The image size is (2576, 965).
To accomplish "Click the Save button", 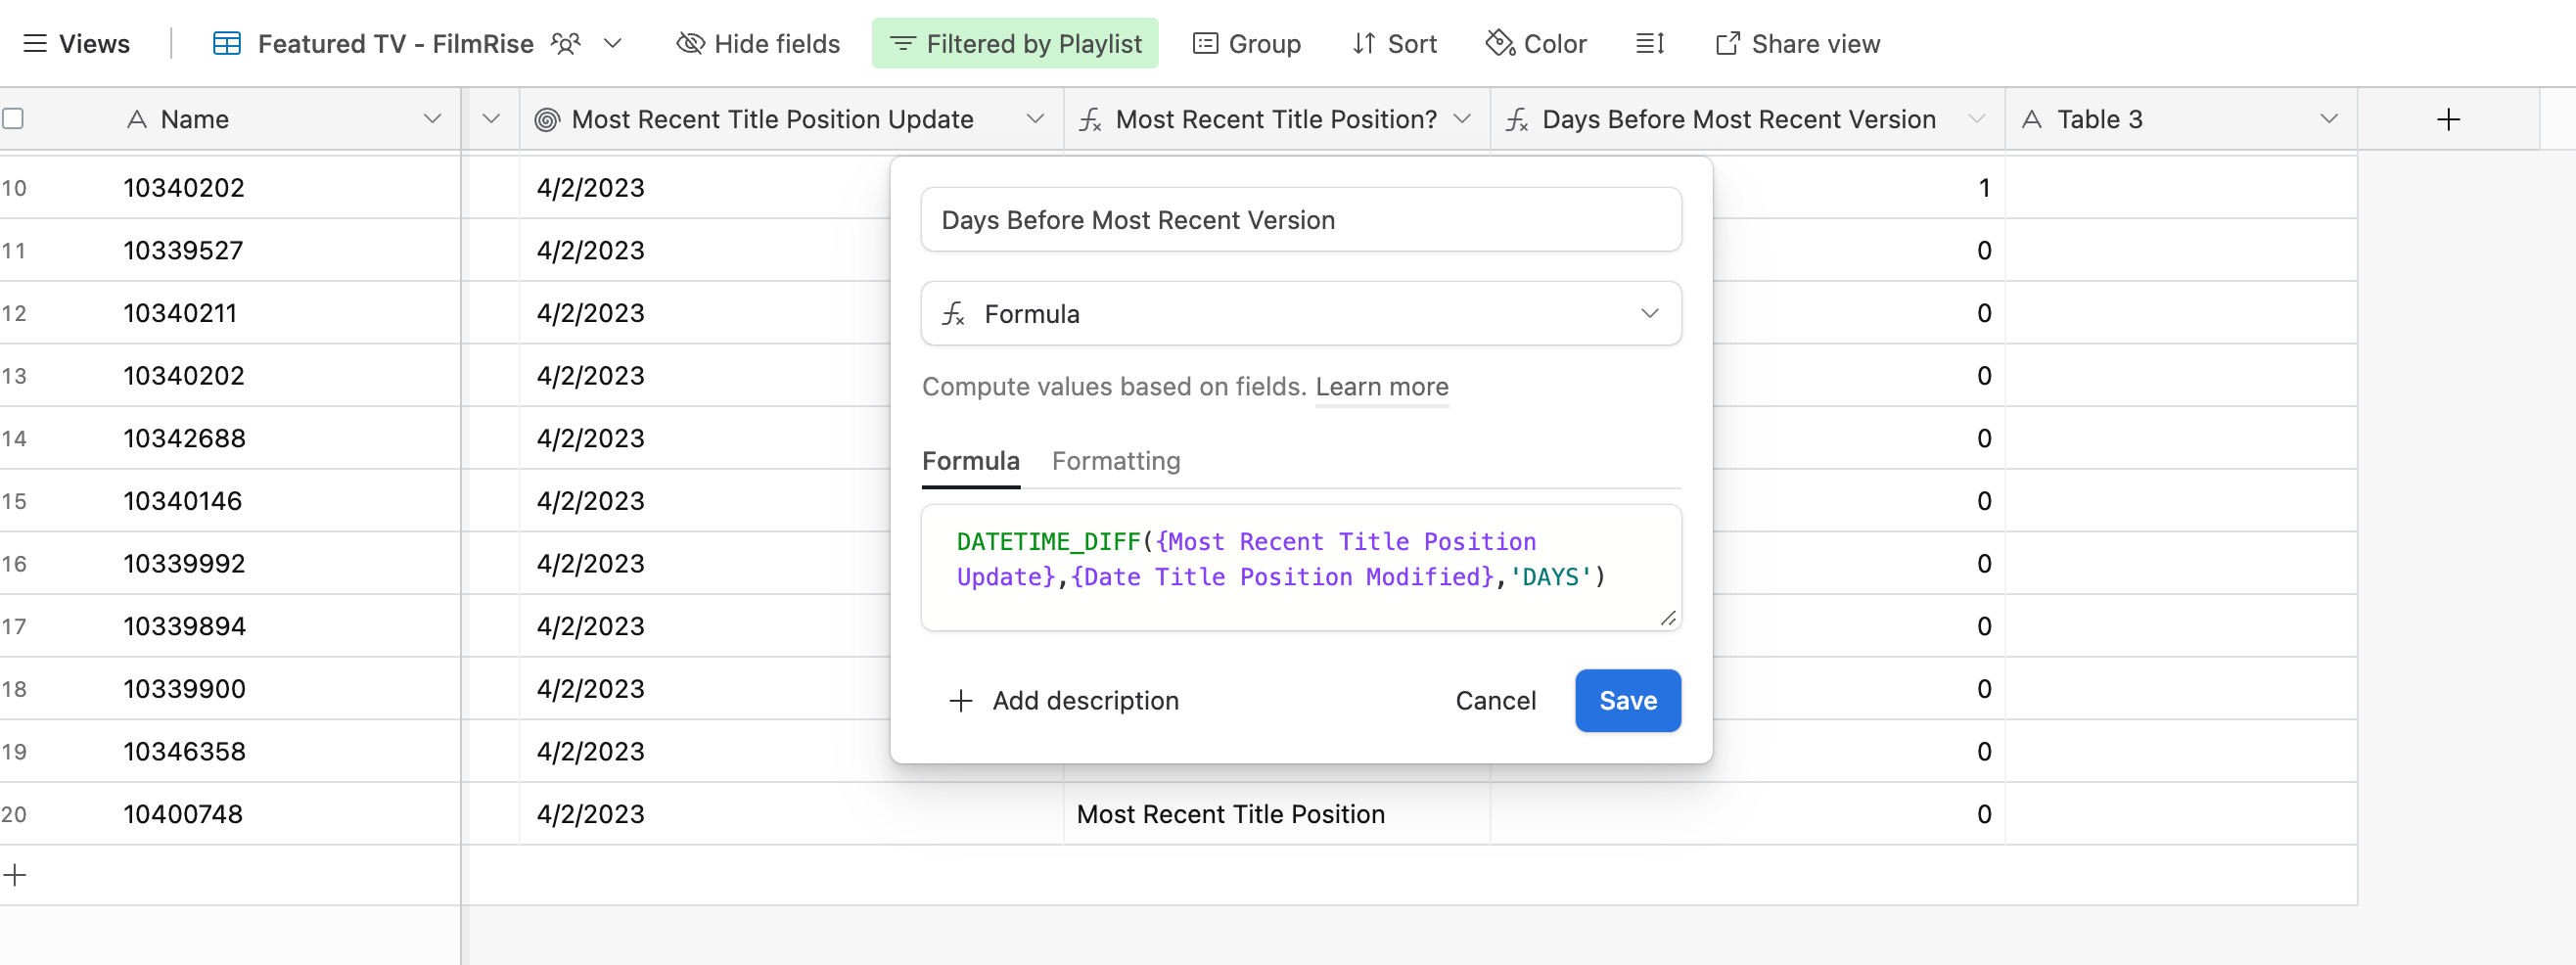I will coord(1627,700).
